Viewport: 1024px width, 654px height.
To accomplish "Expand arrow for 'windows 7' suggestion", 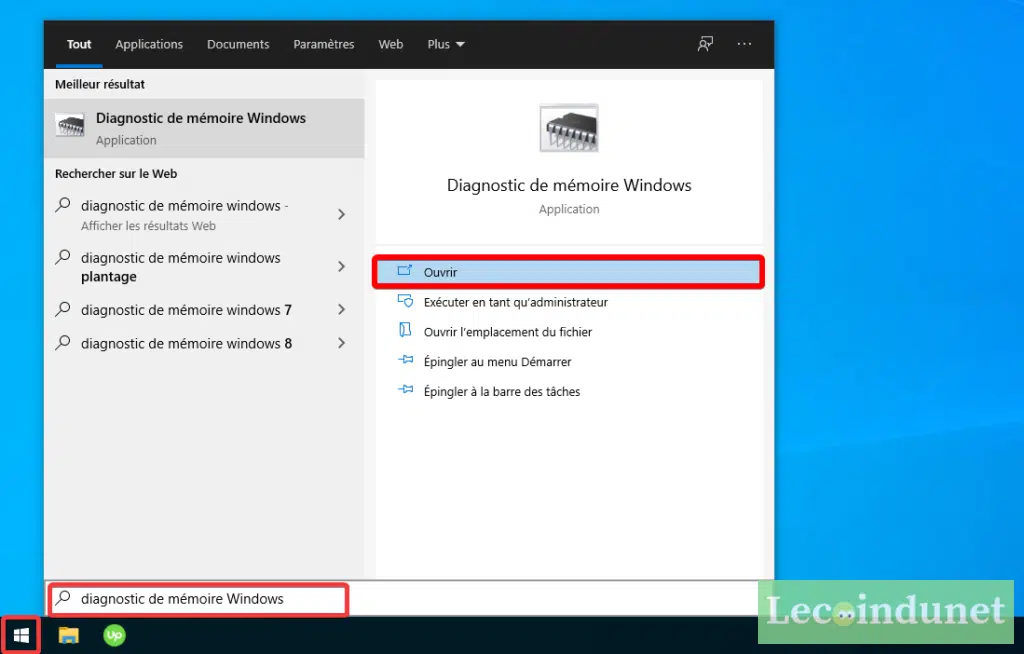I will coord(342,310).
